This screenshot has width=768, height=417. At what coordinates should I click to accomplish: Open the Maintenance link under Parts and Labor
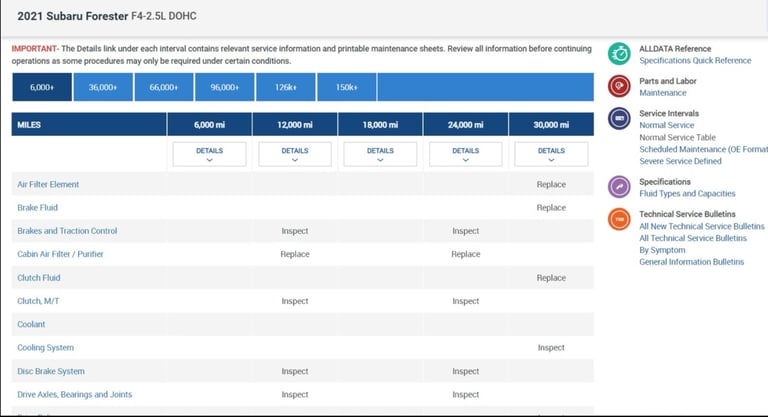[663, 93]
